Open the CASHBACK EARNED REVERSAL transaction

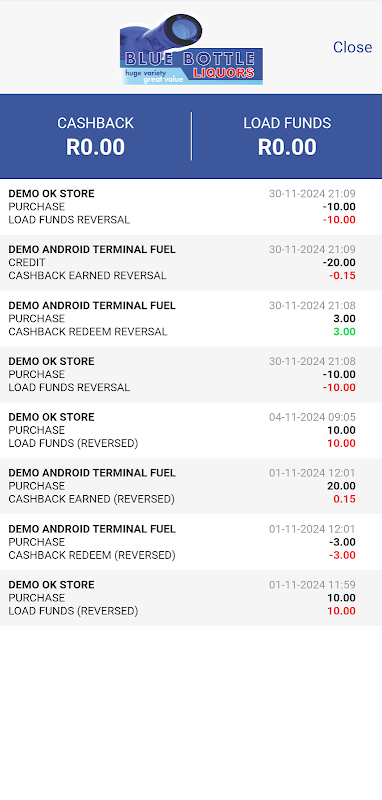click(191, 263)
